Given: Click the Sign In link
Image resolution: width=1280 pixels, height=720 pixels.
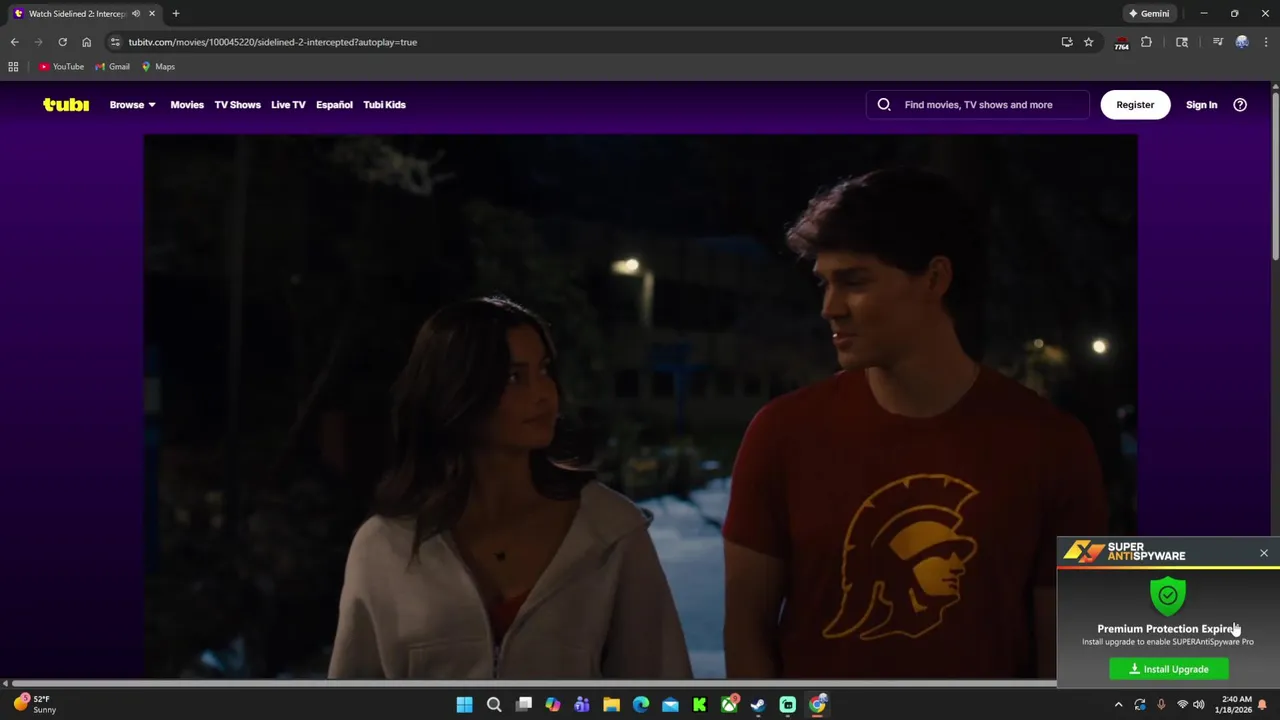Looking at the screenshot, I should pos(1201,104).
